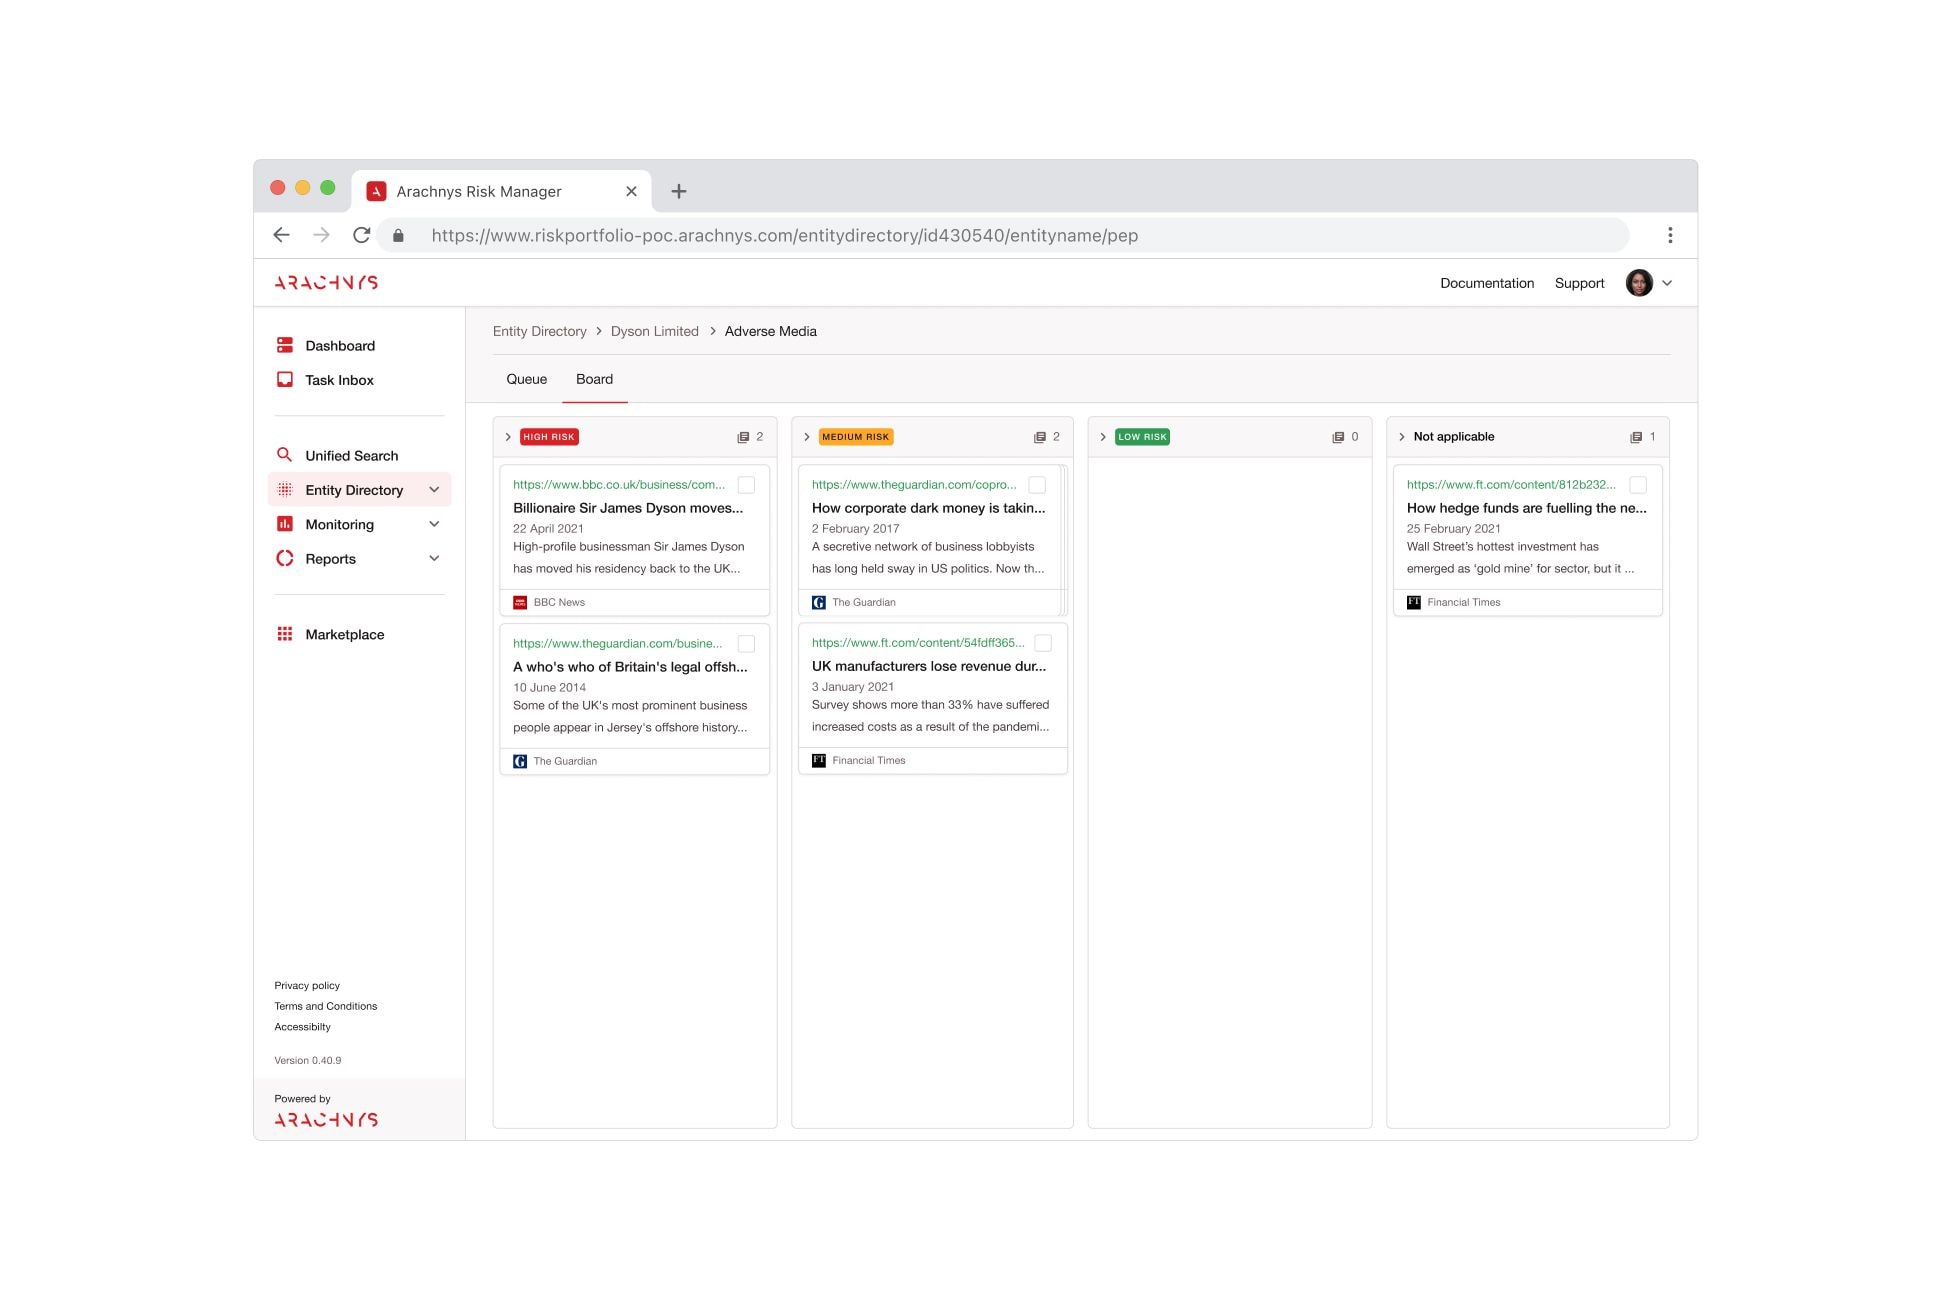
Task: Open 'UK manufacturers lose revenue' article title
Action: (929, 666)
